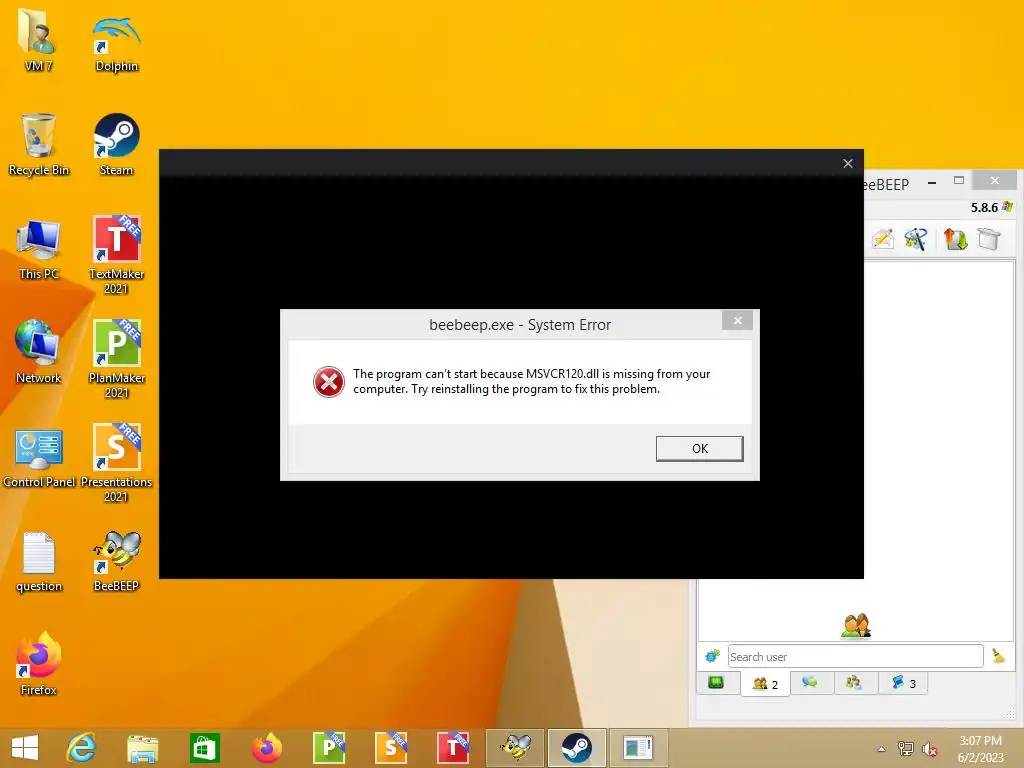The width and height of the screenshot is (1024, 768).
Task: Open Presentations from the taskbar
Action: click(x=391, y=748)
